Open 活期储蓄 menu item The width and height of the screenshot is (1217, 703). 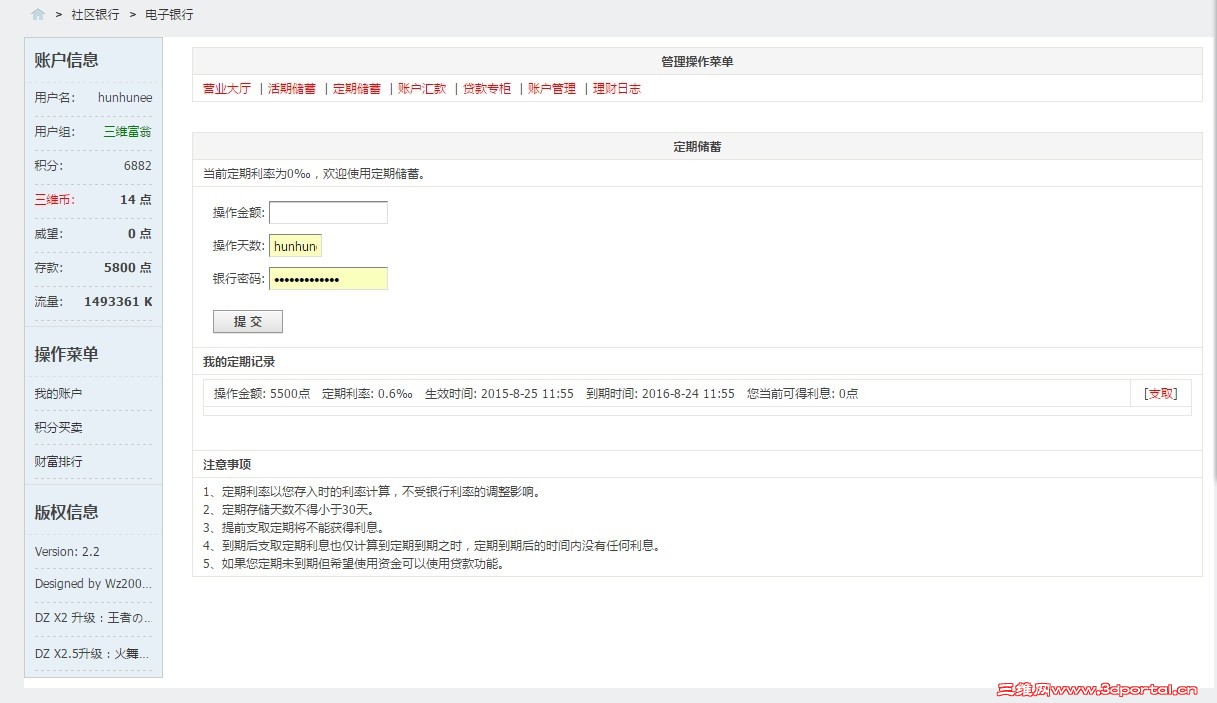[x=292, y=88]
